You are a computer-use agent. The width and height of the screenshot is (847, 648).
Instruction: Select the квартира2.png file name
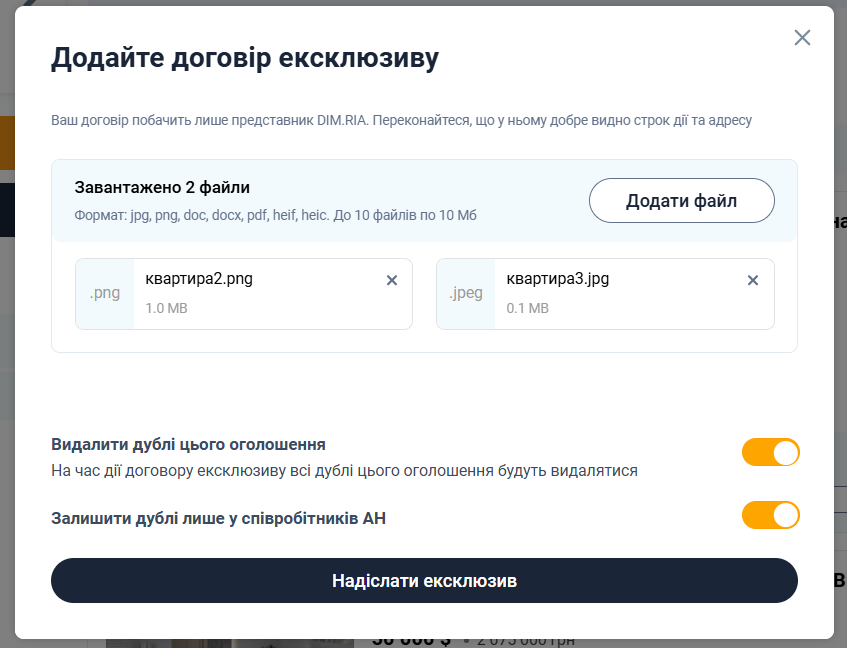[x=199, y=279]
